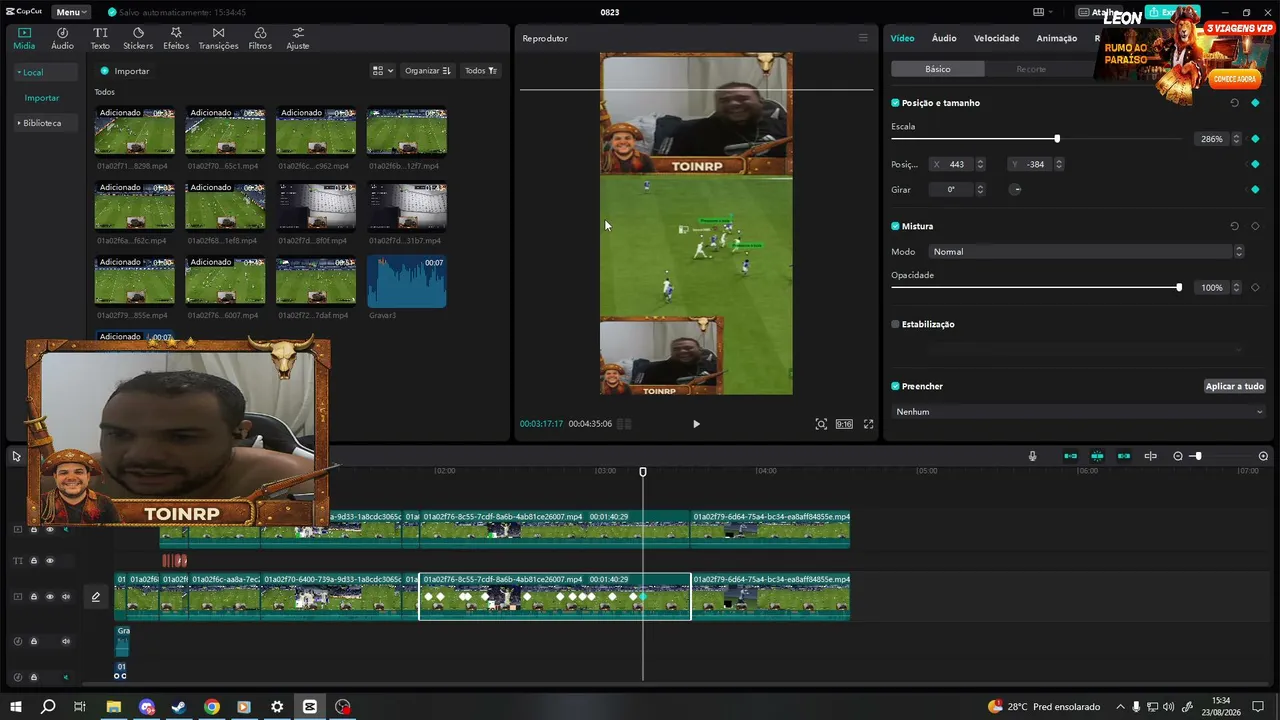Open the Transições panel
This screenshot has width=1280, height=720.
[218, 38]
